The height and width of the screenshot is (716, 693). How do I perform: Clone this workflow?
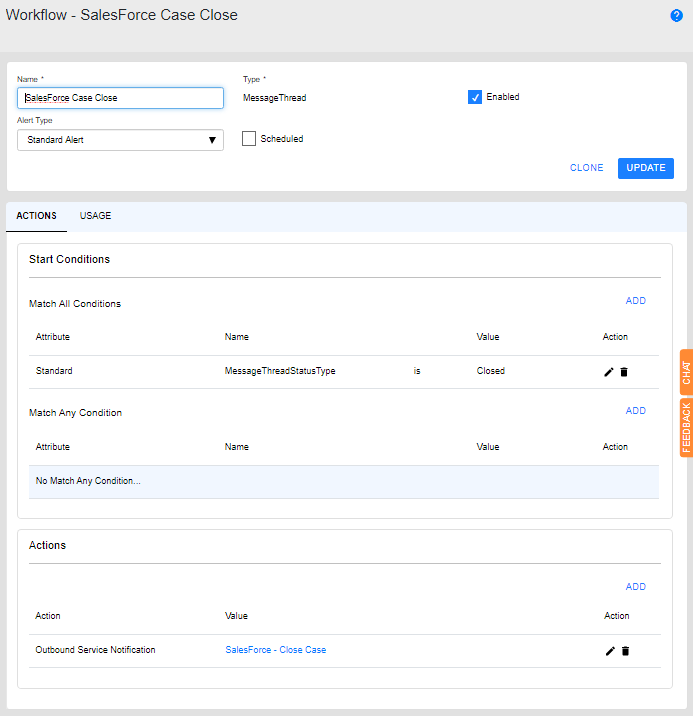(x=587, y=168)
